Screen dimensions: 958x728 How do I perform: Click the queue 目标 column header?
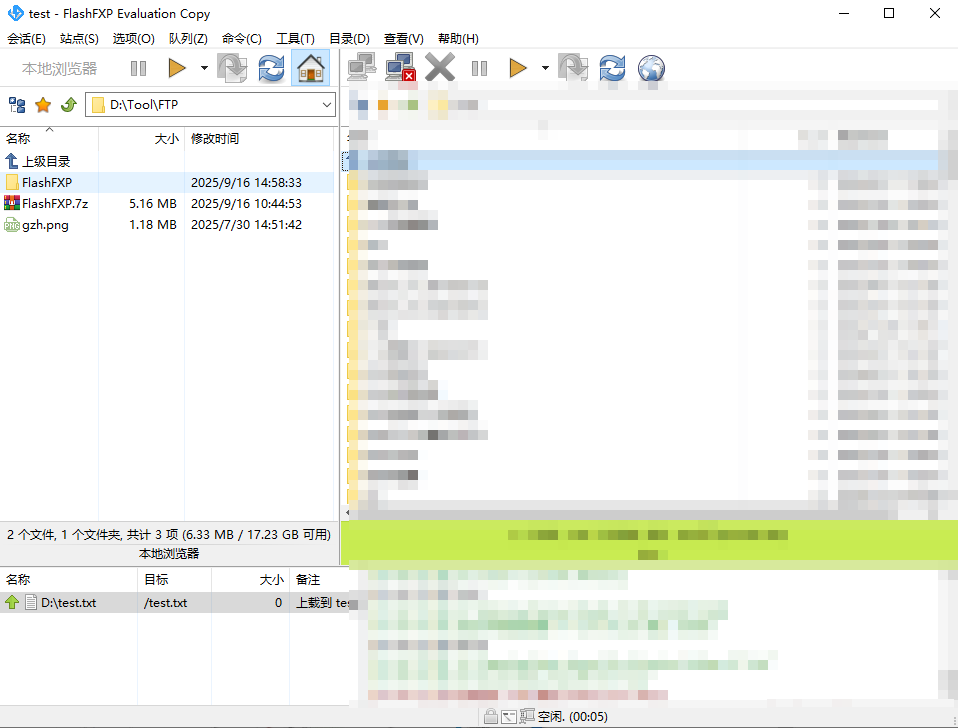174,580
